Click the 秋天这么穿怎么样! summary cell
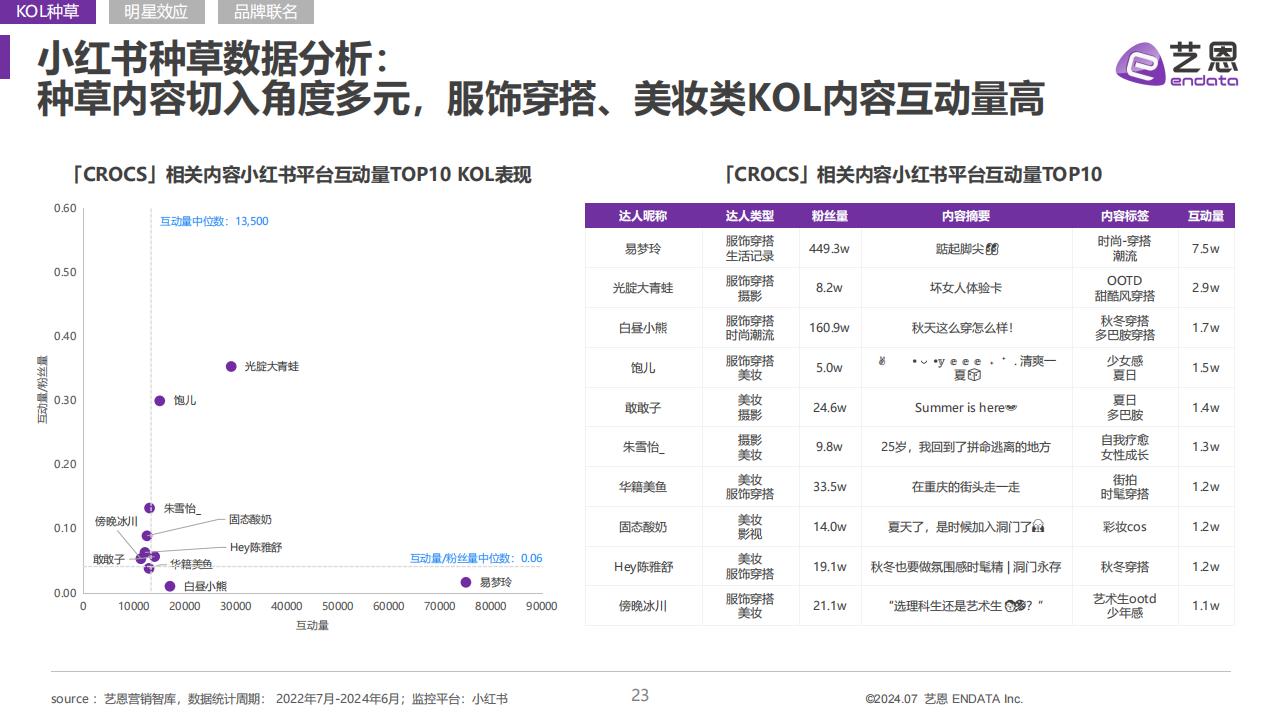This screenshot has width=1280, height=720. tap(966, 327)
